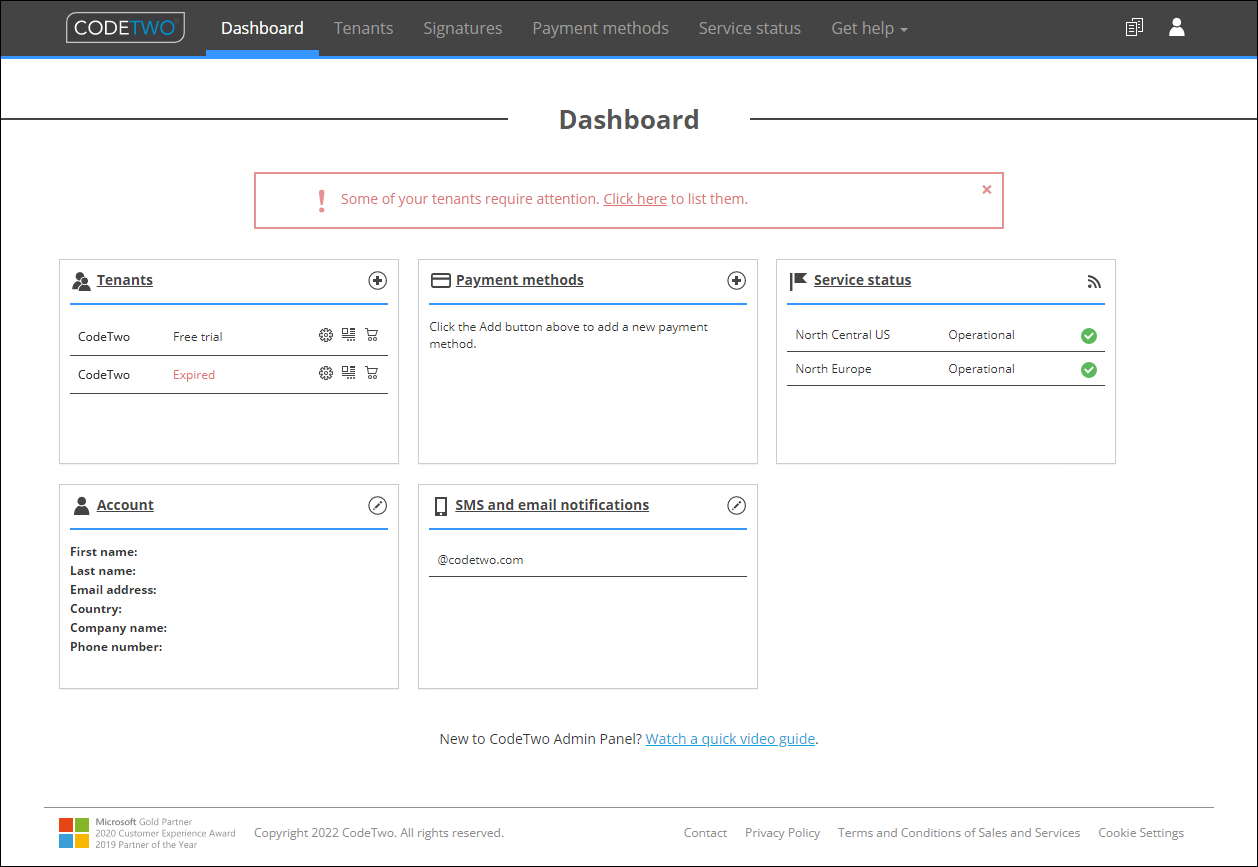Screen dimensions: 1258x867
Task: Open the Service status card heading link
Action: [x=863, y=280]
